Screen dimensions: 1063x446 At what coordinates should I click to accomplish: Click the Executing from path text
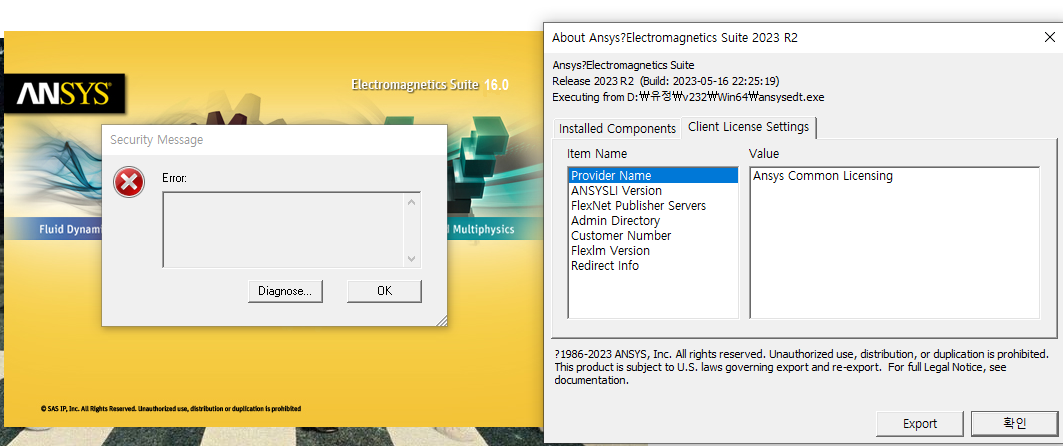(x=688, y=97)
